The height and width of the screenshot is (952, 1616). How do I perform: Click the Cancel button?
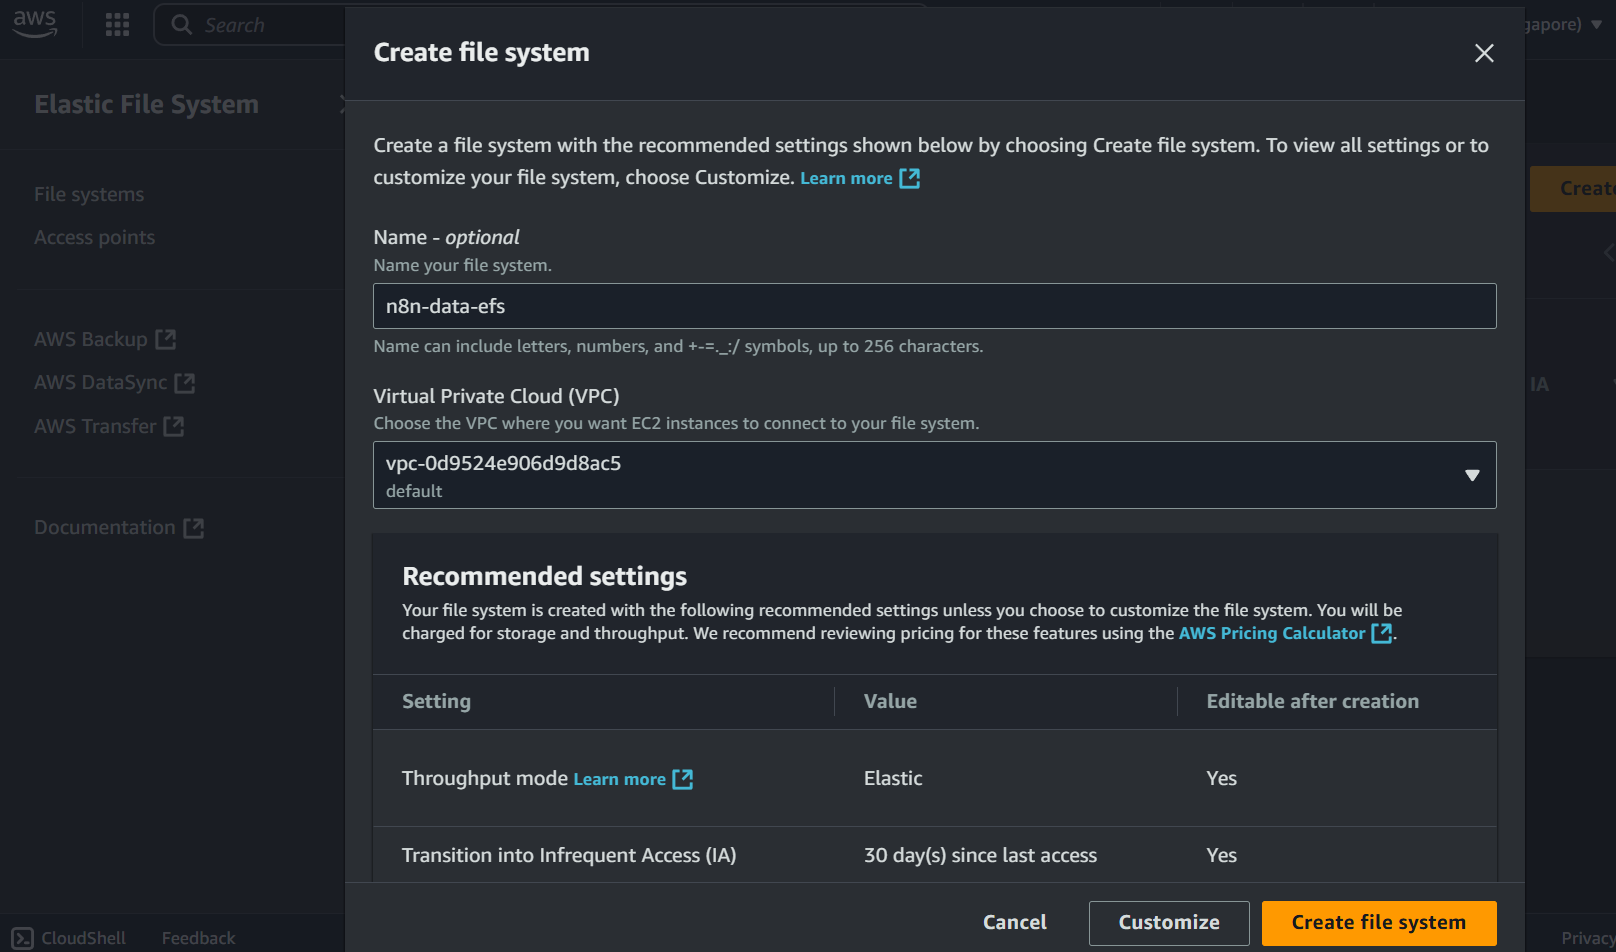[1015, 923]
